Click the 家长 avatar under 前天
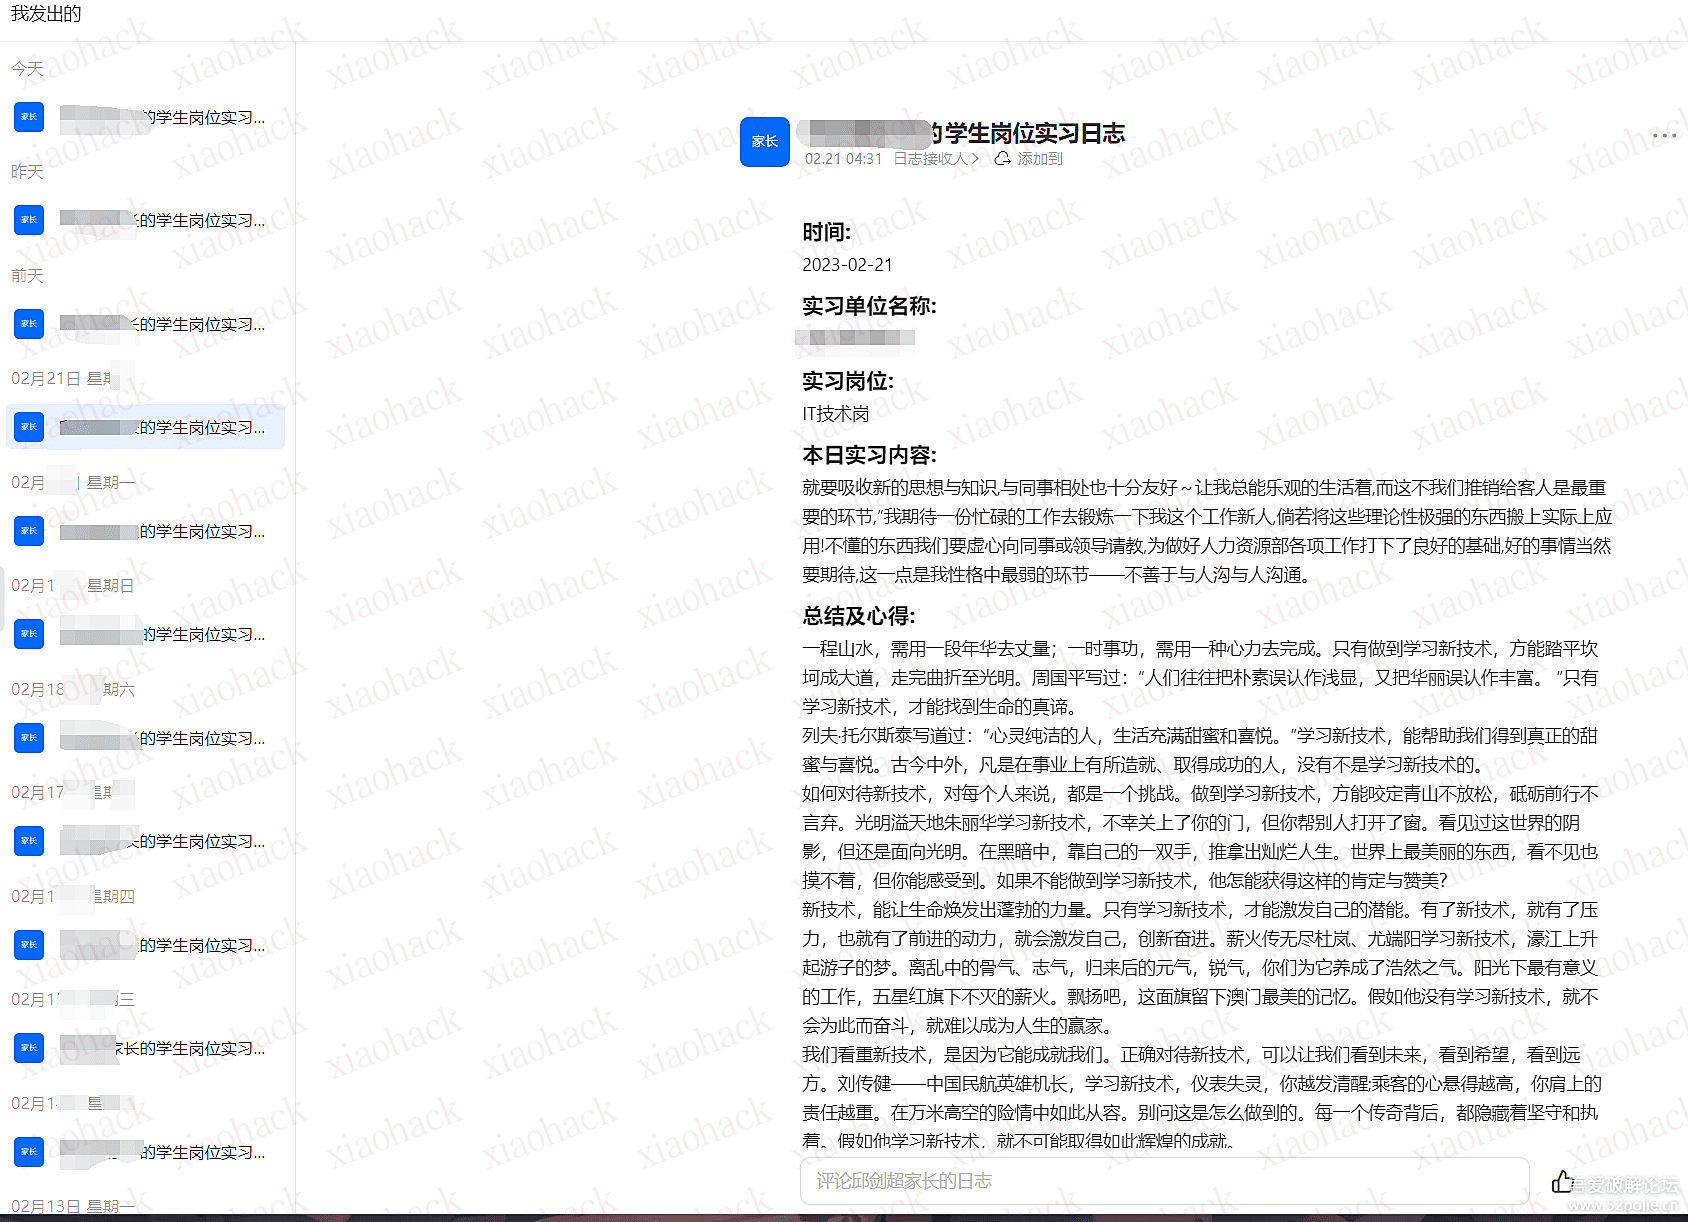 click(x=29, y=324)
